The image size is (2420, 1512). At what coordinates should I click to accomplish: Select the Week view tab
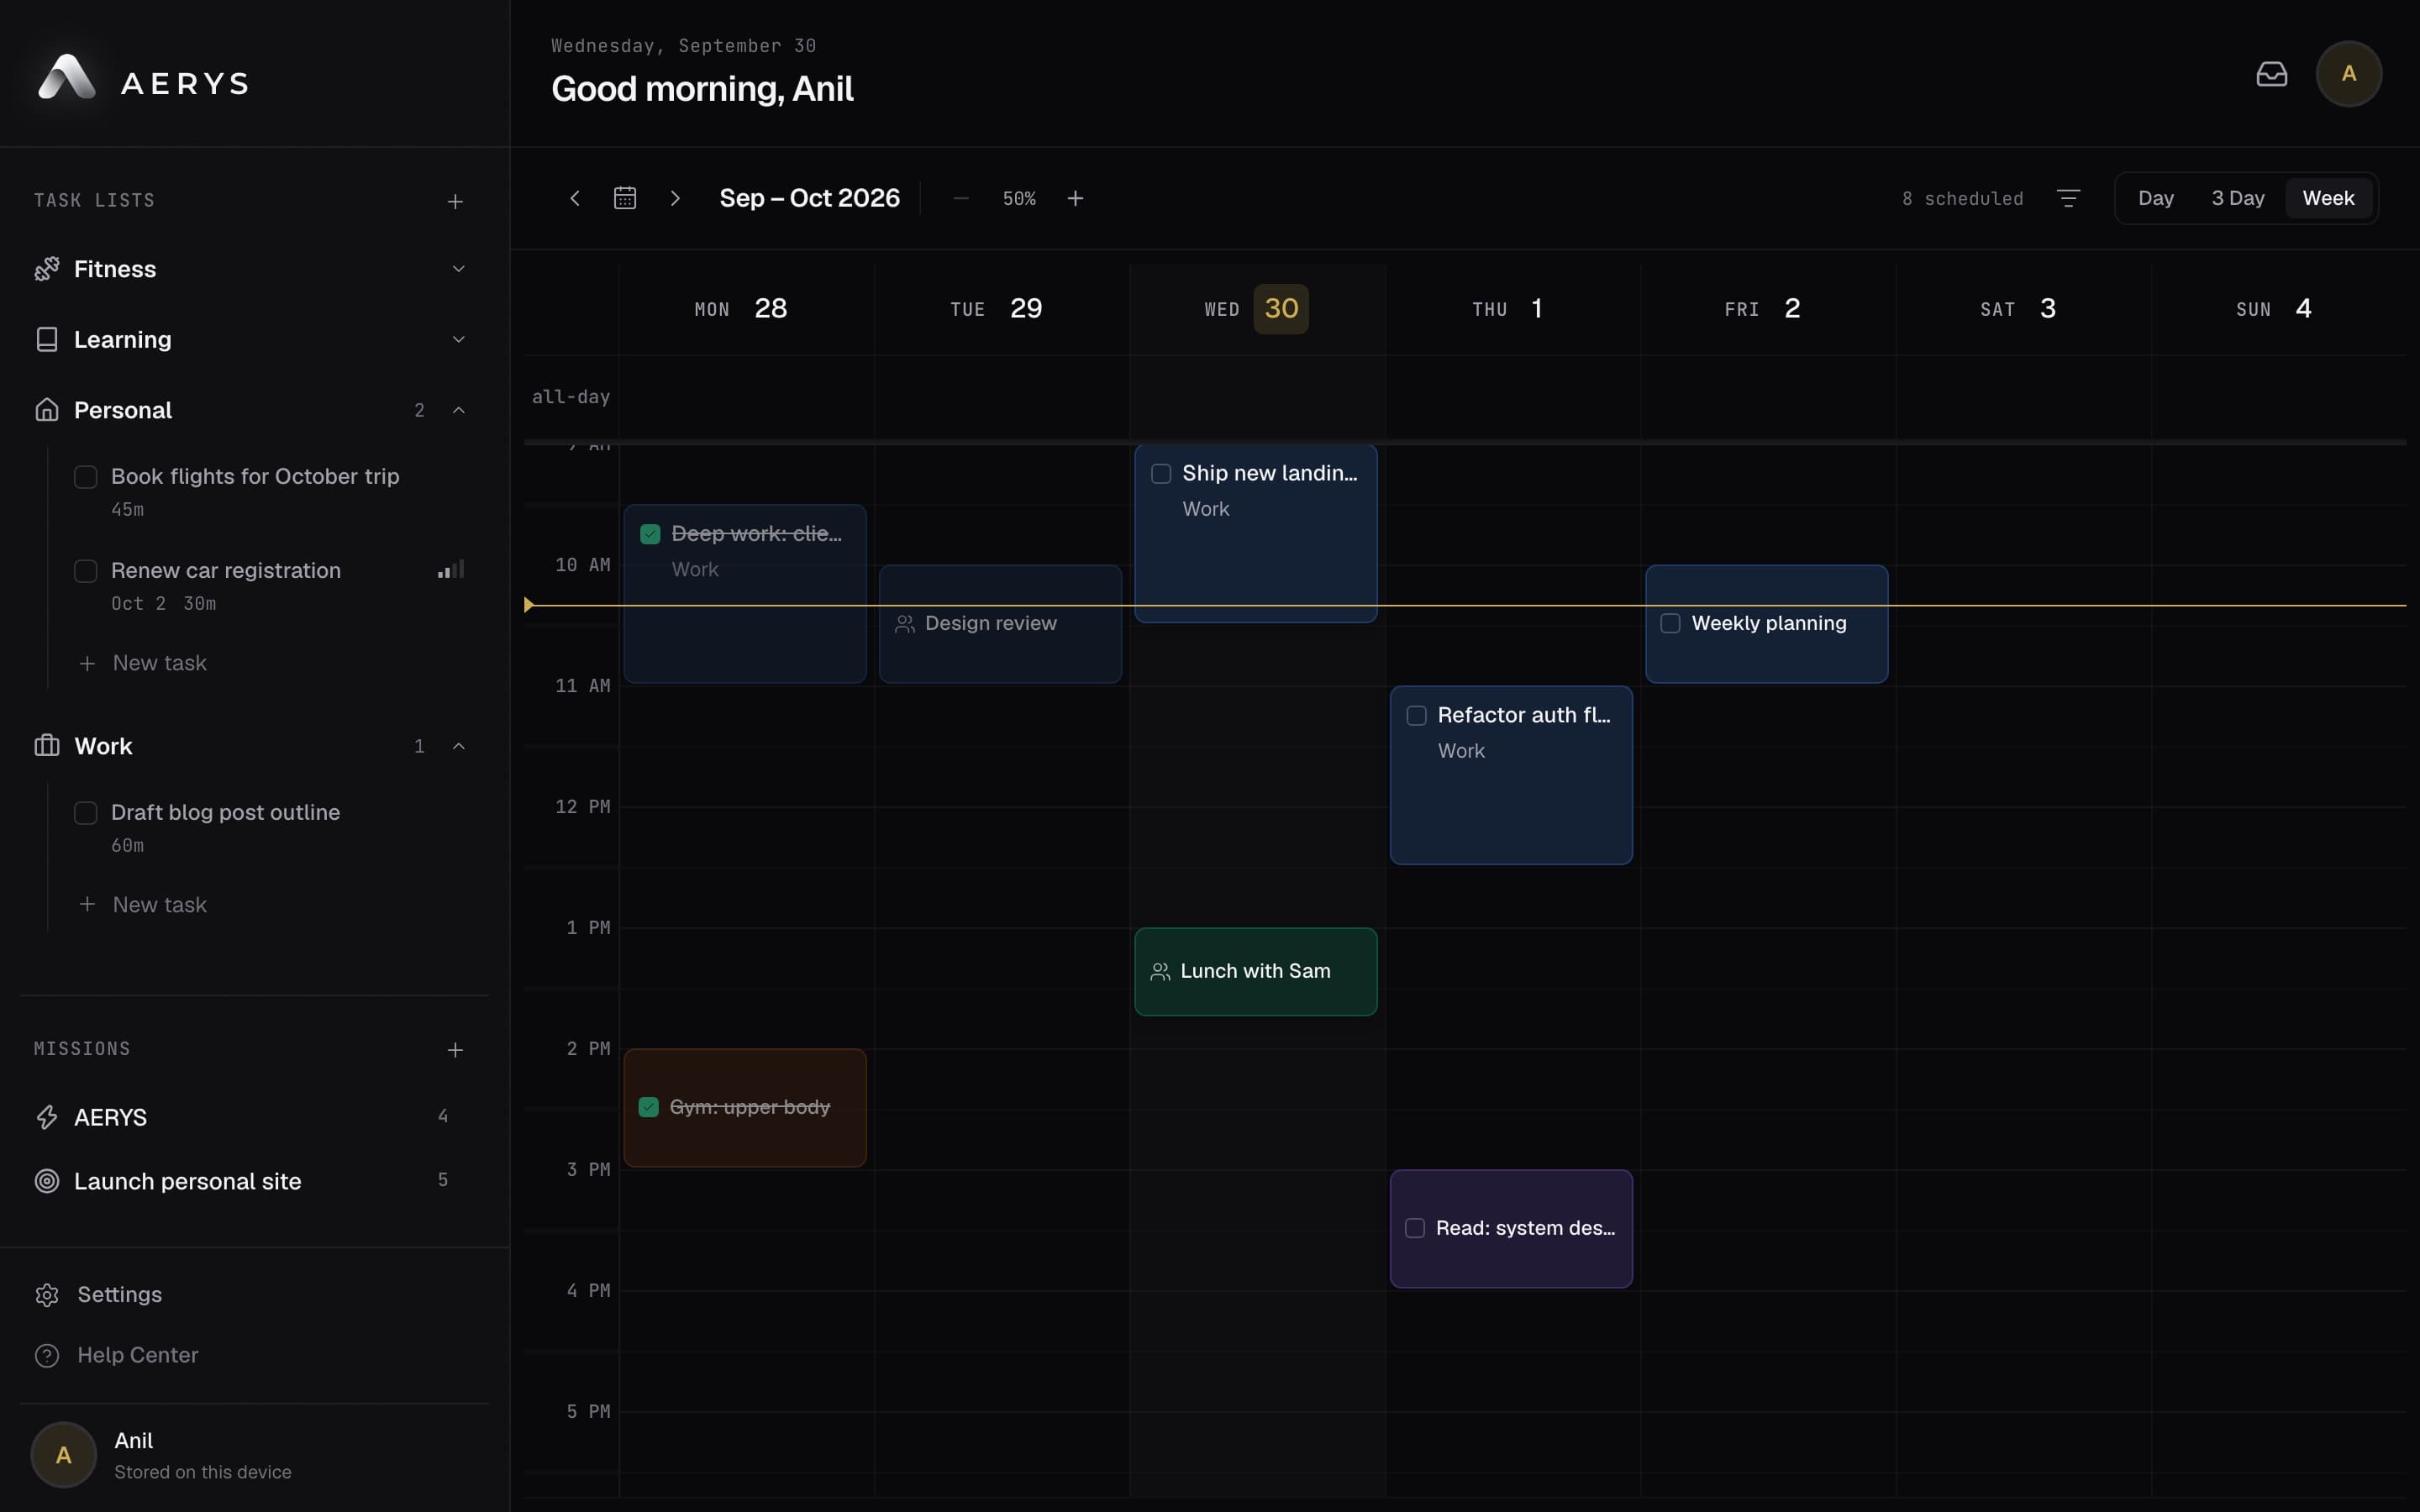click(2328, 198)
